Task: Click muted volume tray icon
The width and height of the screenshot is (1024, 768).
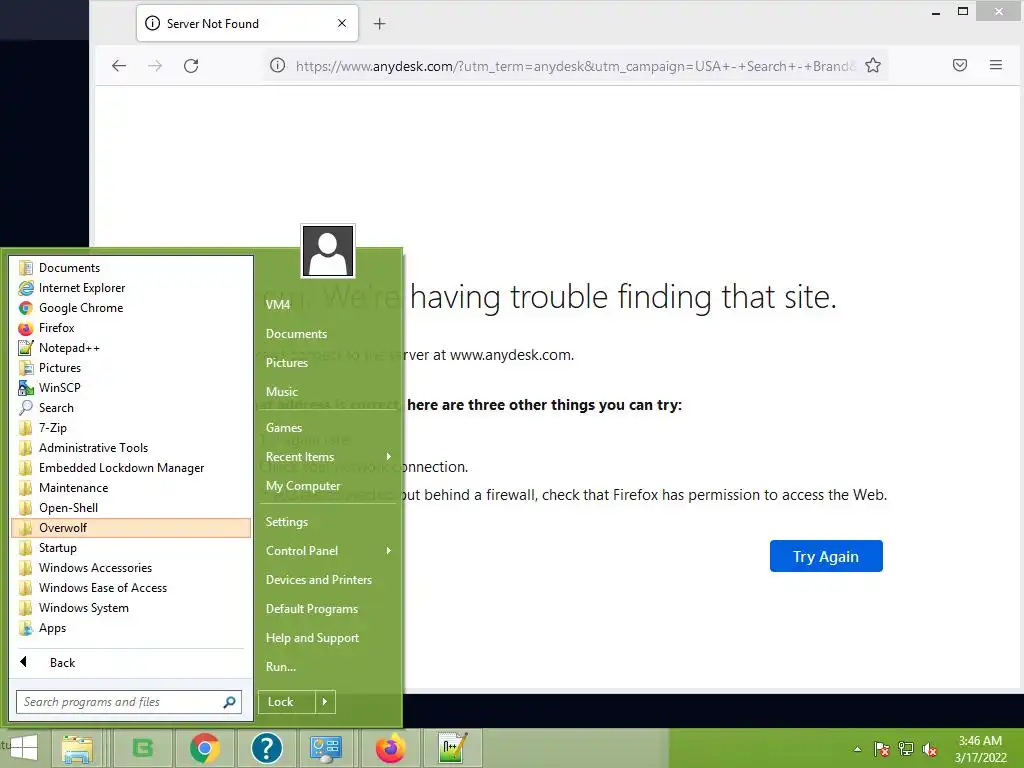Action: point(930,749)
